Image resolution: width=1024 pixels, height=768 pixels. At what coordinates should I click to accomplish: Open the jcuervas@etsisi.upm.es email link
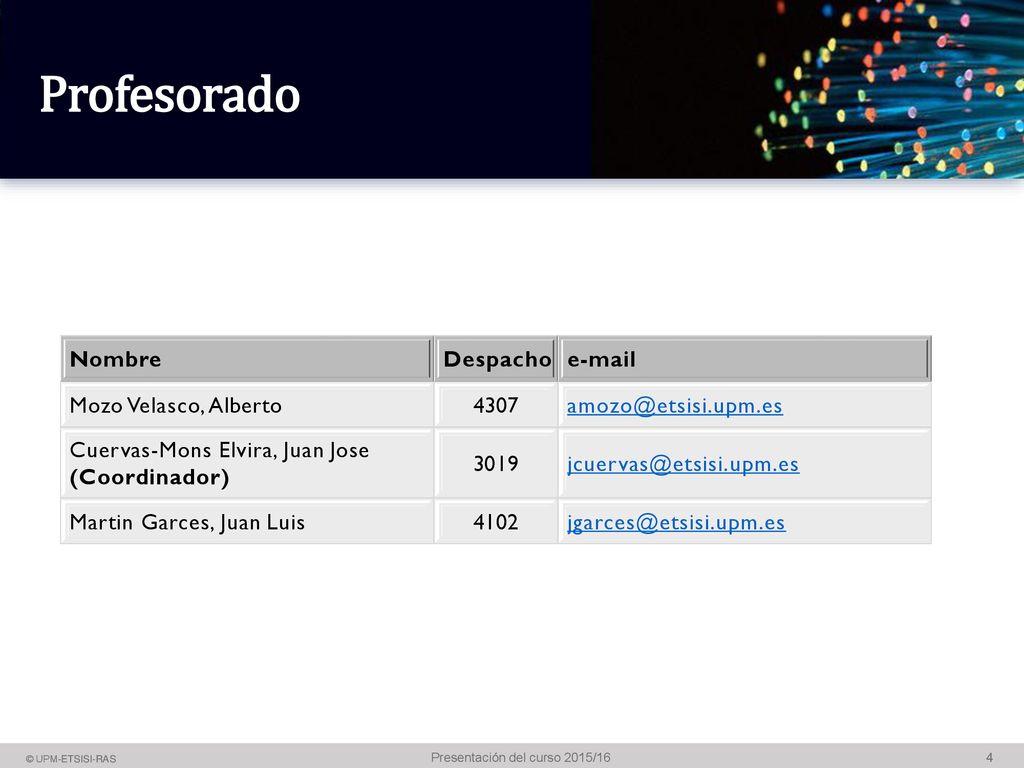682,464
